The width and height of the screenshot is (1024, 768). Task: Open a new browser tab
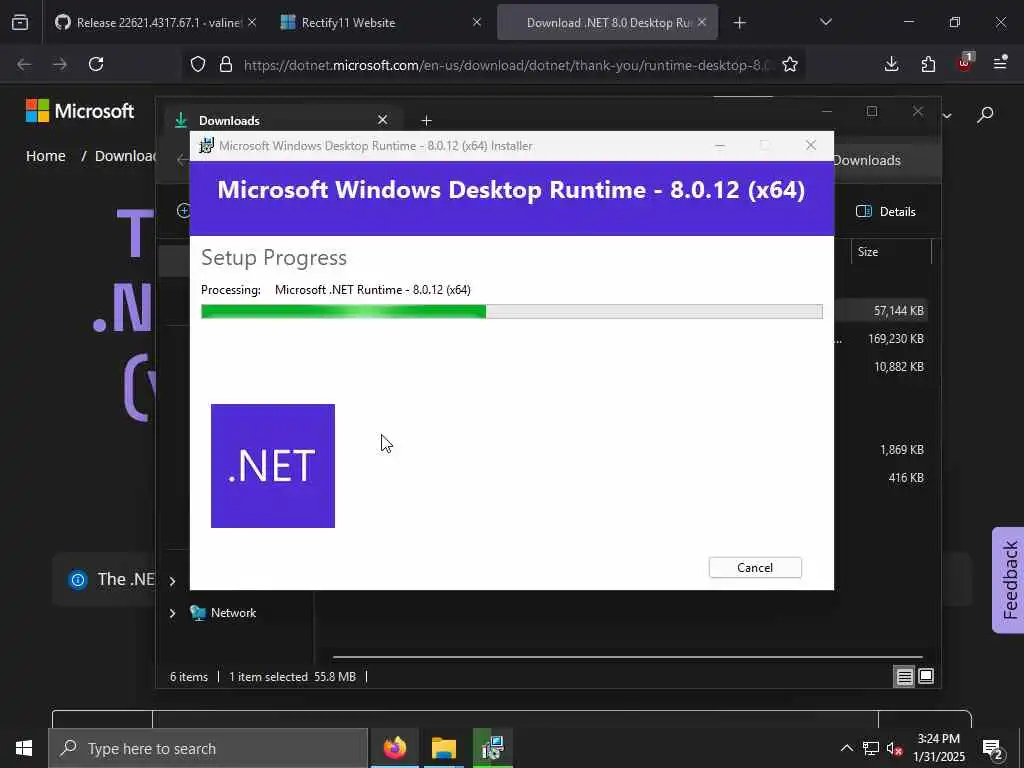point(739,23)
